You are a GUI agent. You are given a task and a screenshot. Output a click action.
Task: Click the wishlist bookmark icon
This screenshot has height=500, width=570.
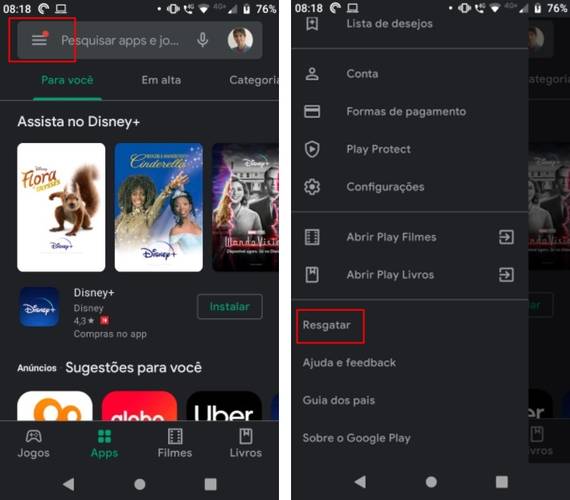(312, 24)
